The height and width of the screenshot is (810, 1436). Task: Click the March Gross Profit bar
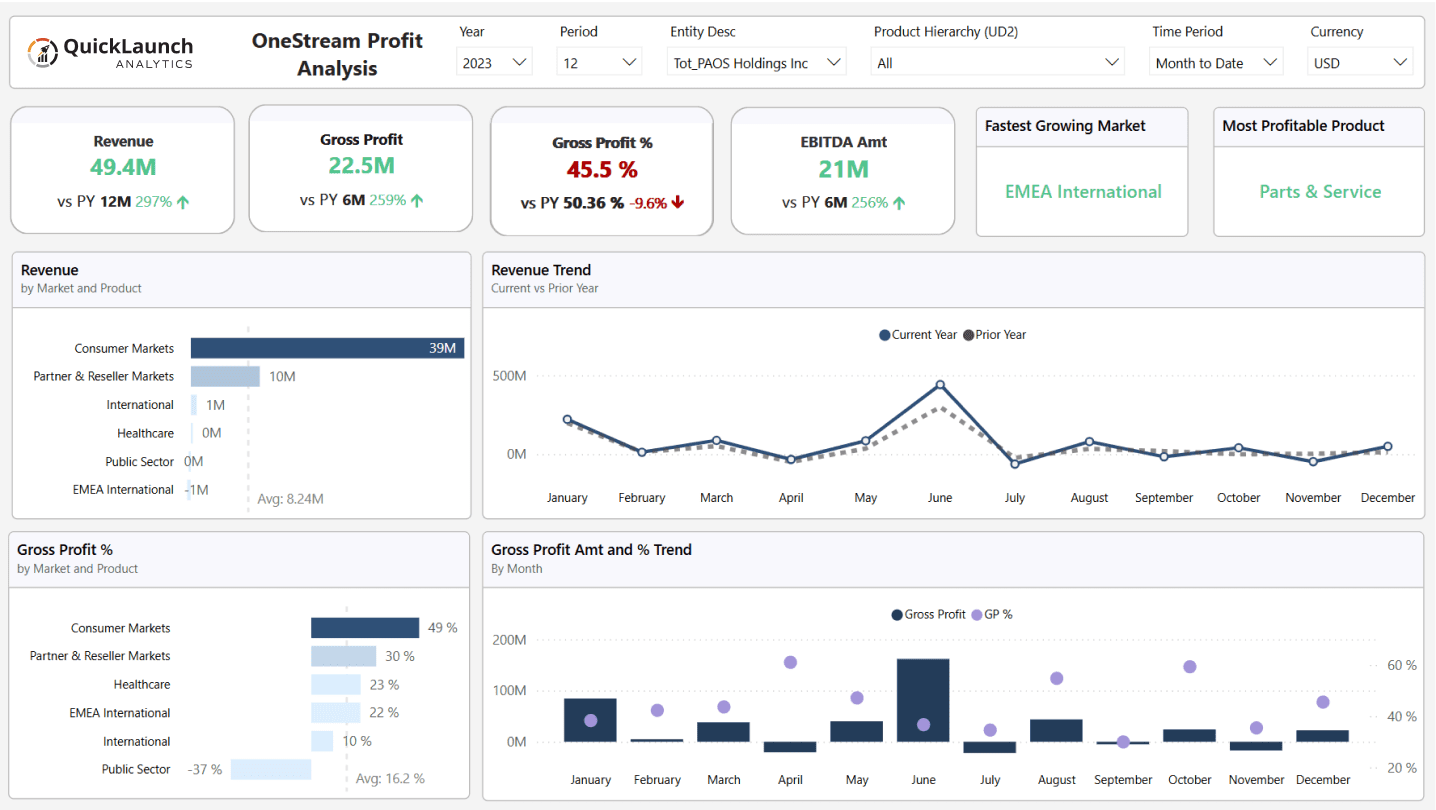coord(724,732)
